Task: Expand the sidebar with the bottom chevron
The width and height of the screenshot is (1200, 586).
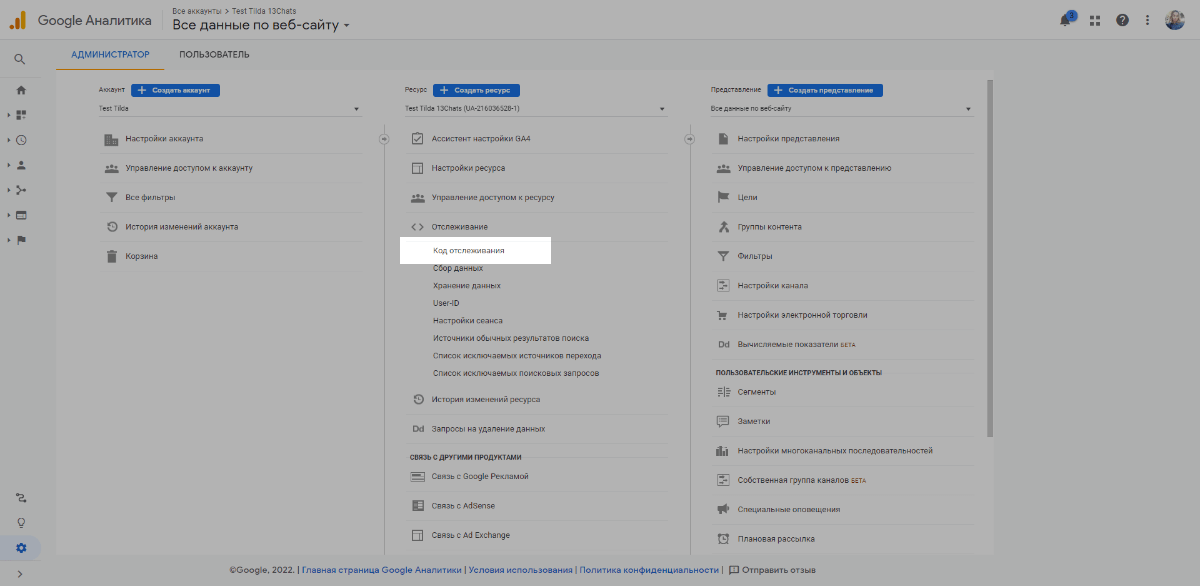Action: 21,574
